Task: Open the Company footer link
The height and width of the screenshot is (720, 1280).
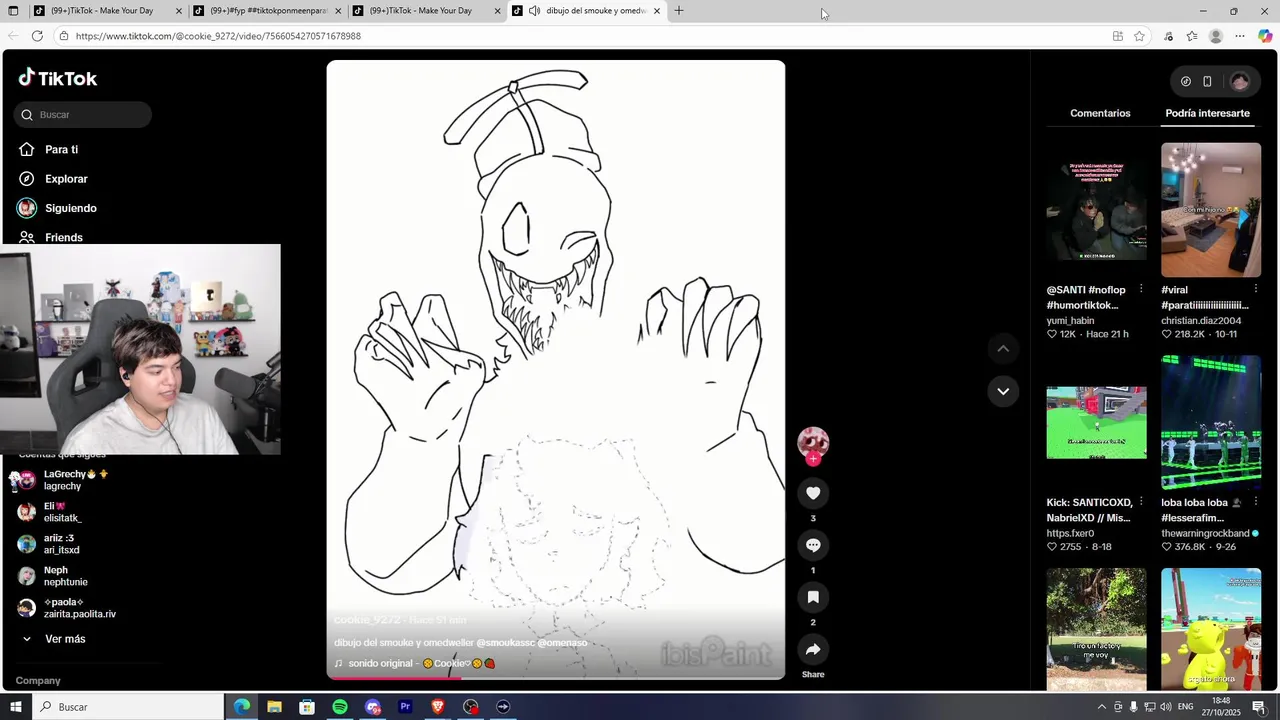Action: point(38,681)
